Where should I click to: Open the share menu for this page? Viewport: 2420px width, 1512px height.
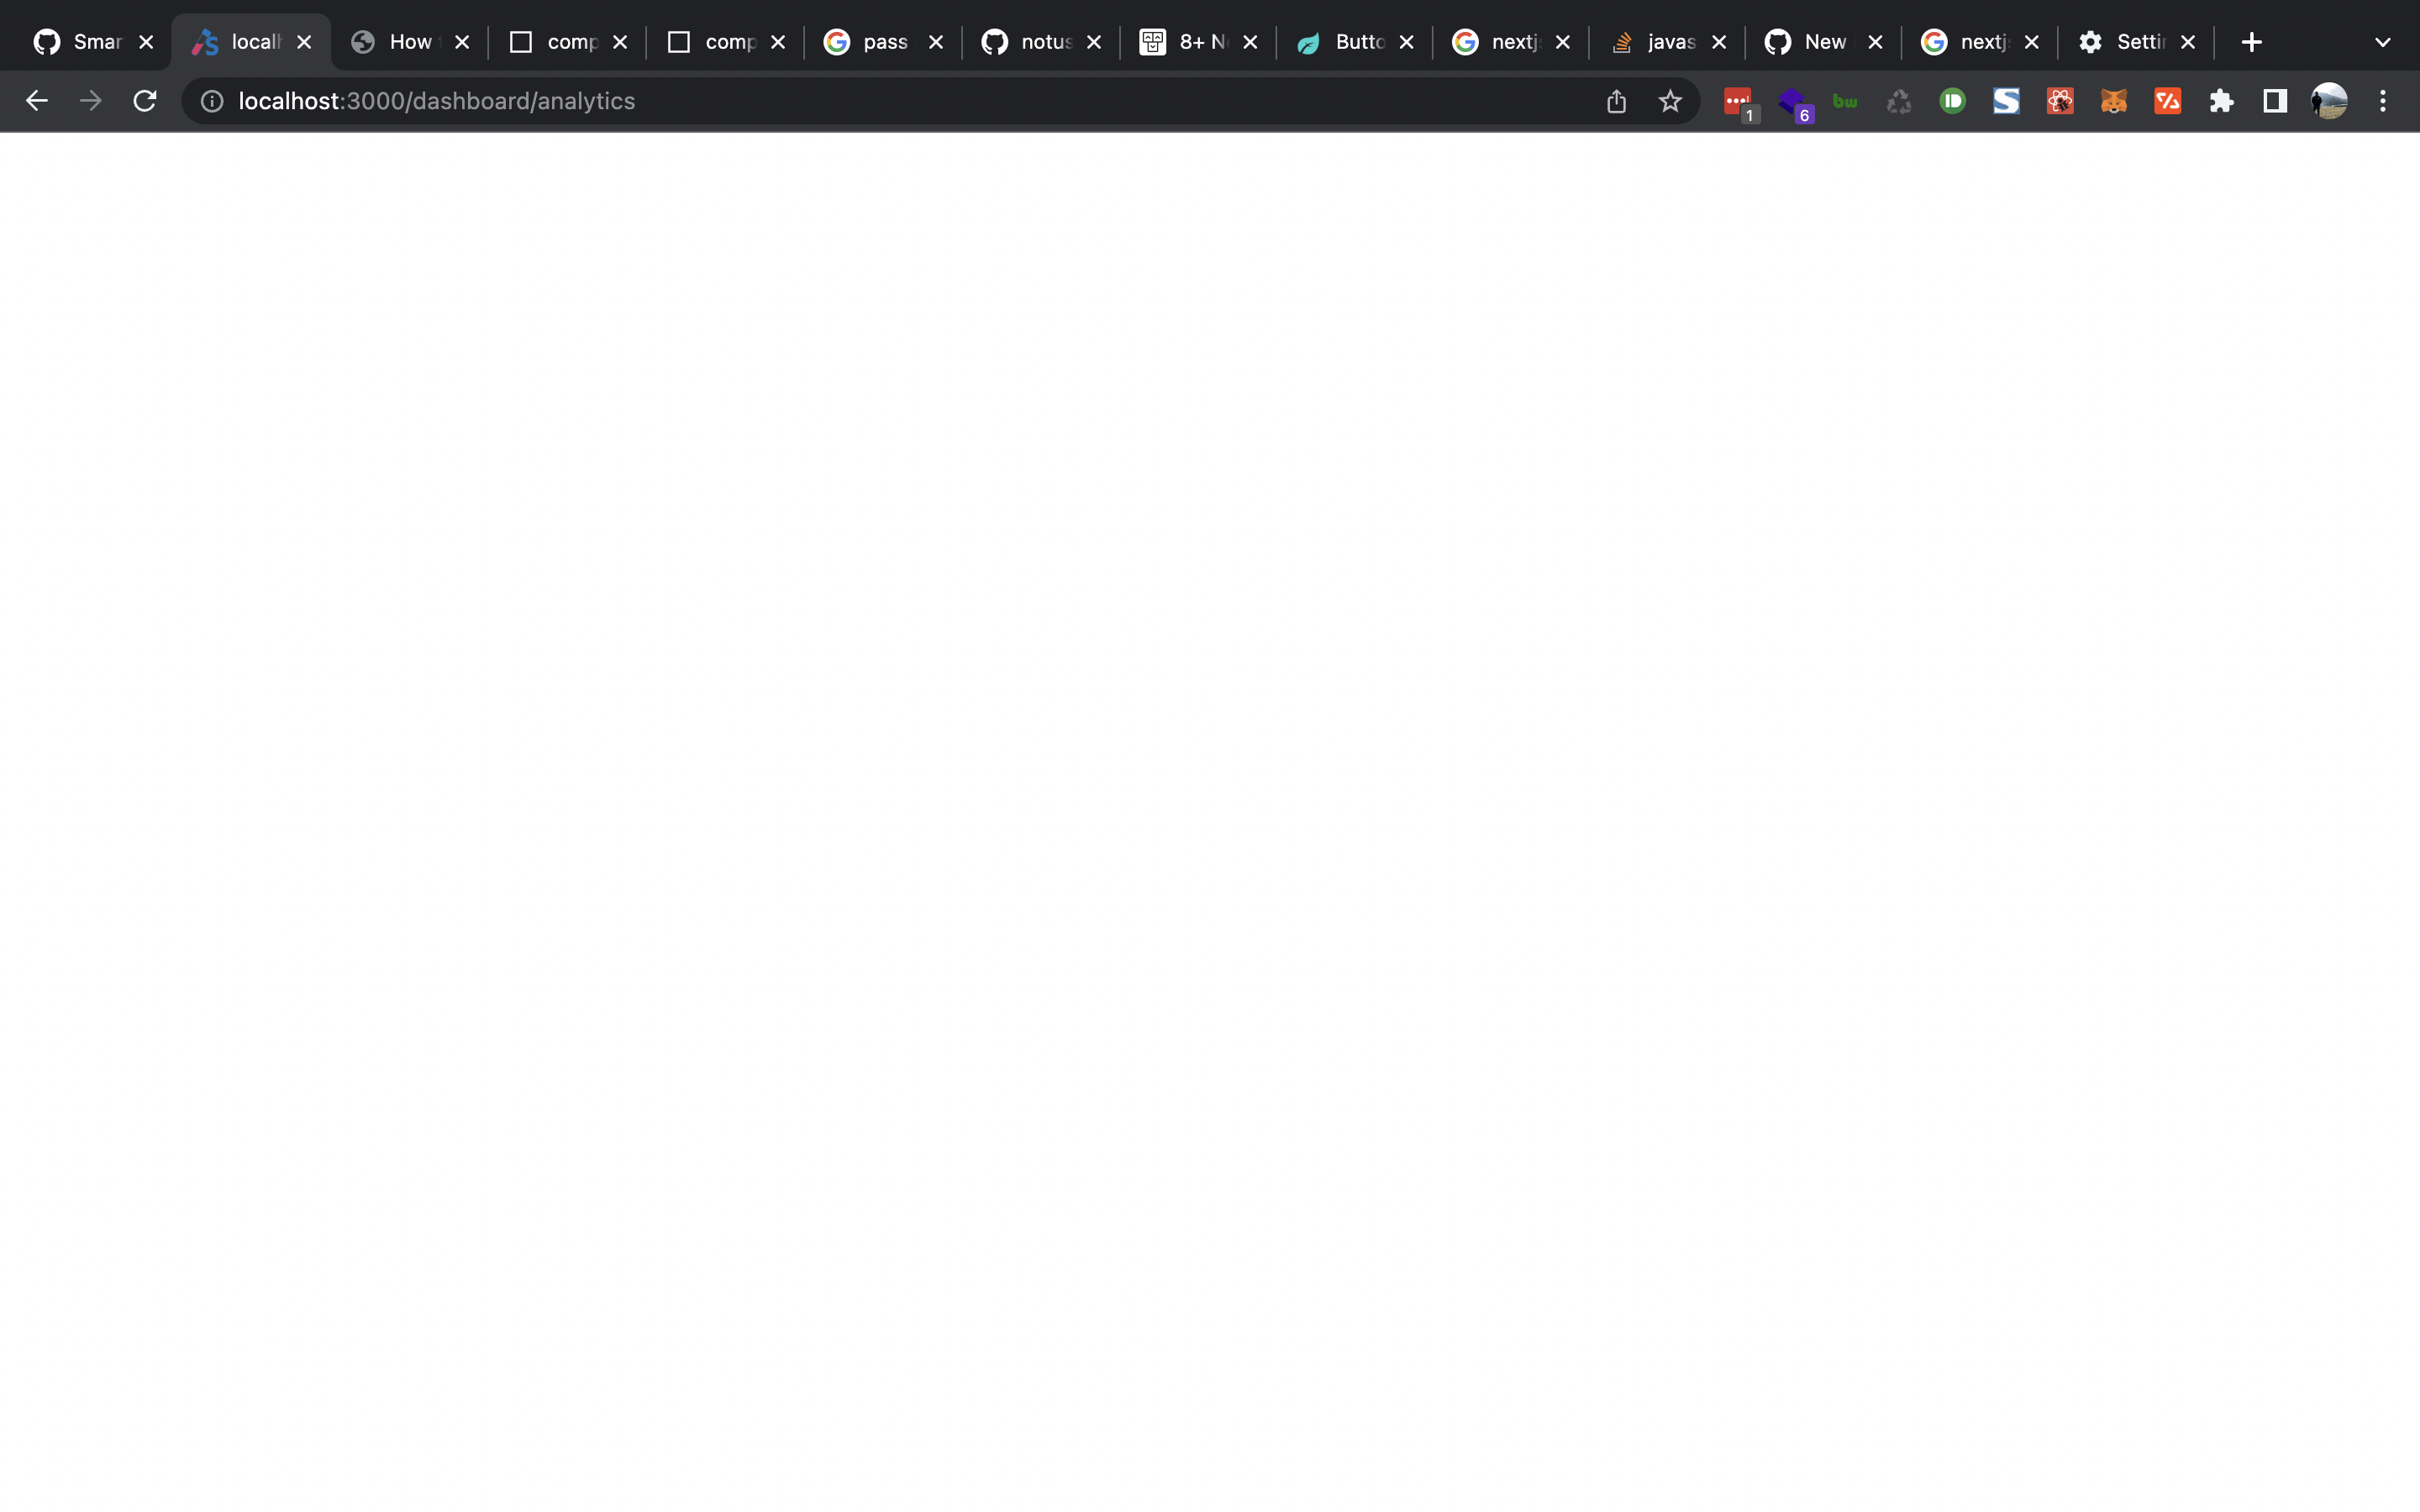coord(1615,100)
